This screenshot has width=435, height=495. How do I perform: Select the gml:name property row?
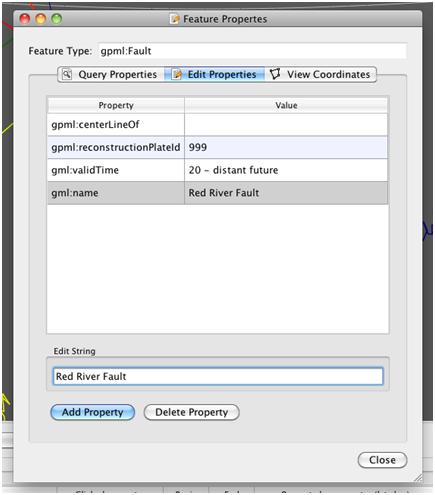[x=218, y=193]
